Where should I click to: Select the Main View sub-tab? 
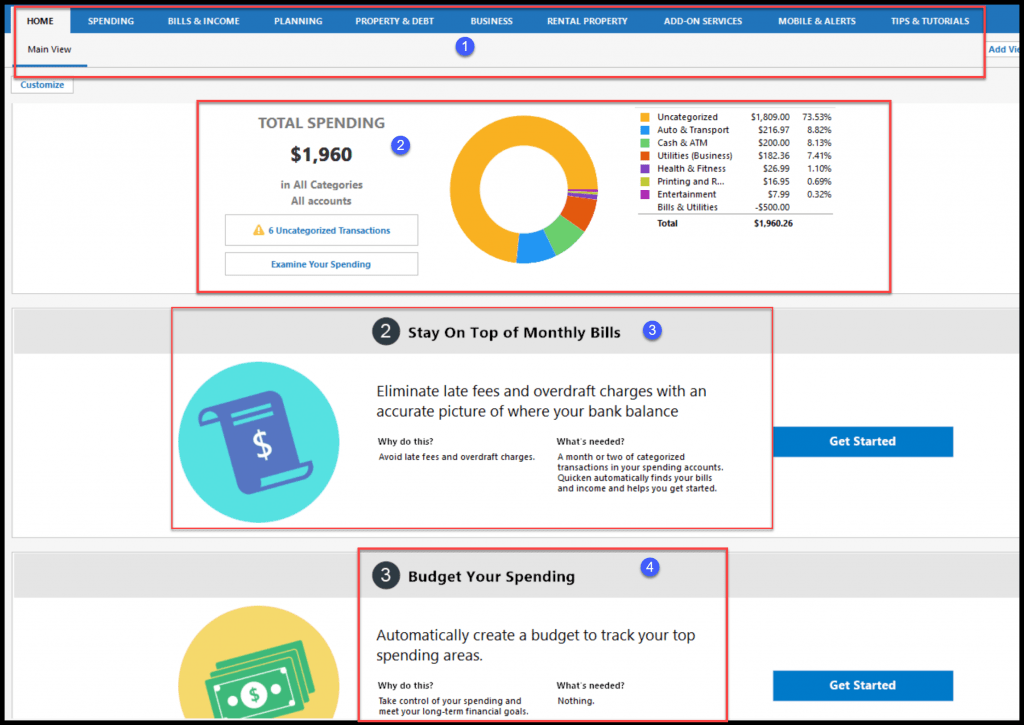[x=50, y=50]
